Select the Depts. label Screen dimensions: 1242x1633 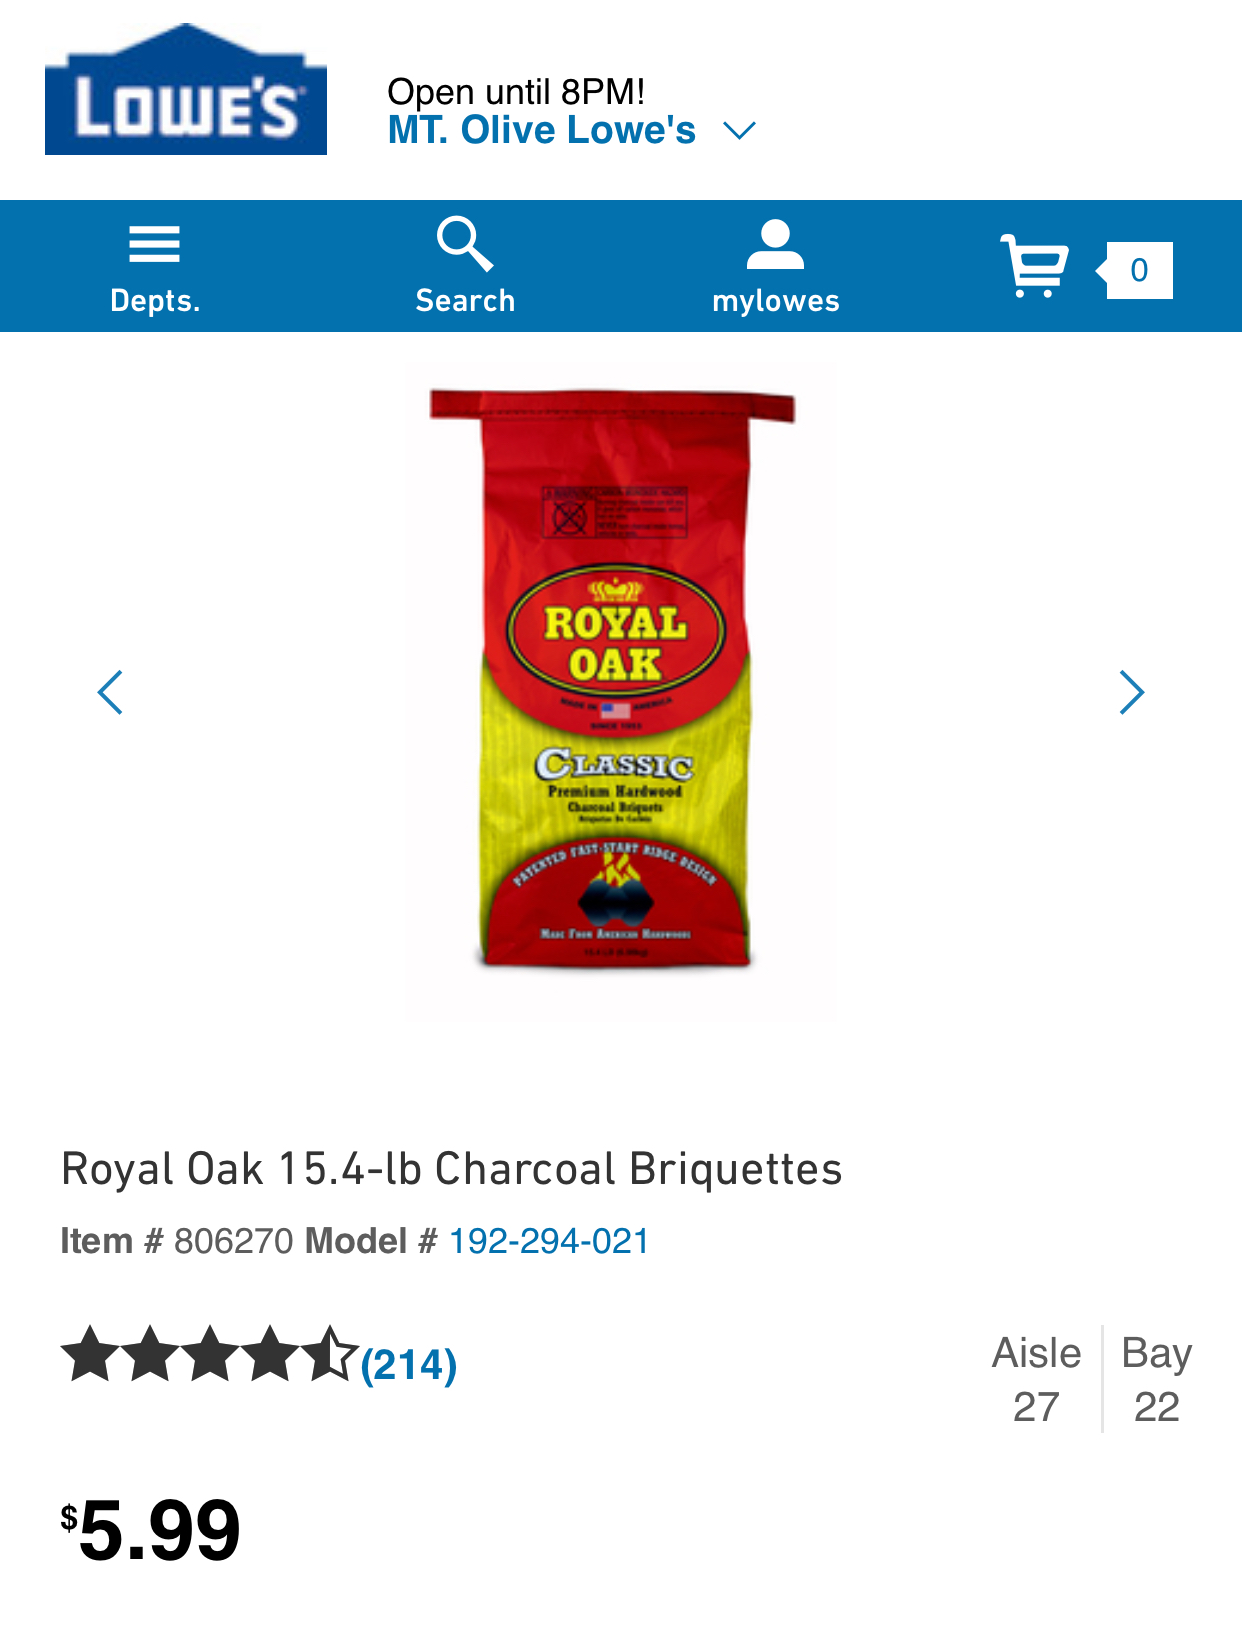pyautogui.click(x=155, y=300)
